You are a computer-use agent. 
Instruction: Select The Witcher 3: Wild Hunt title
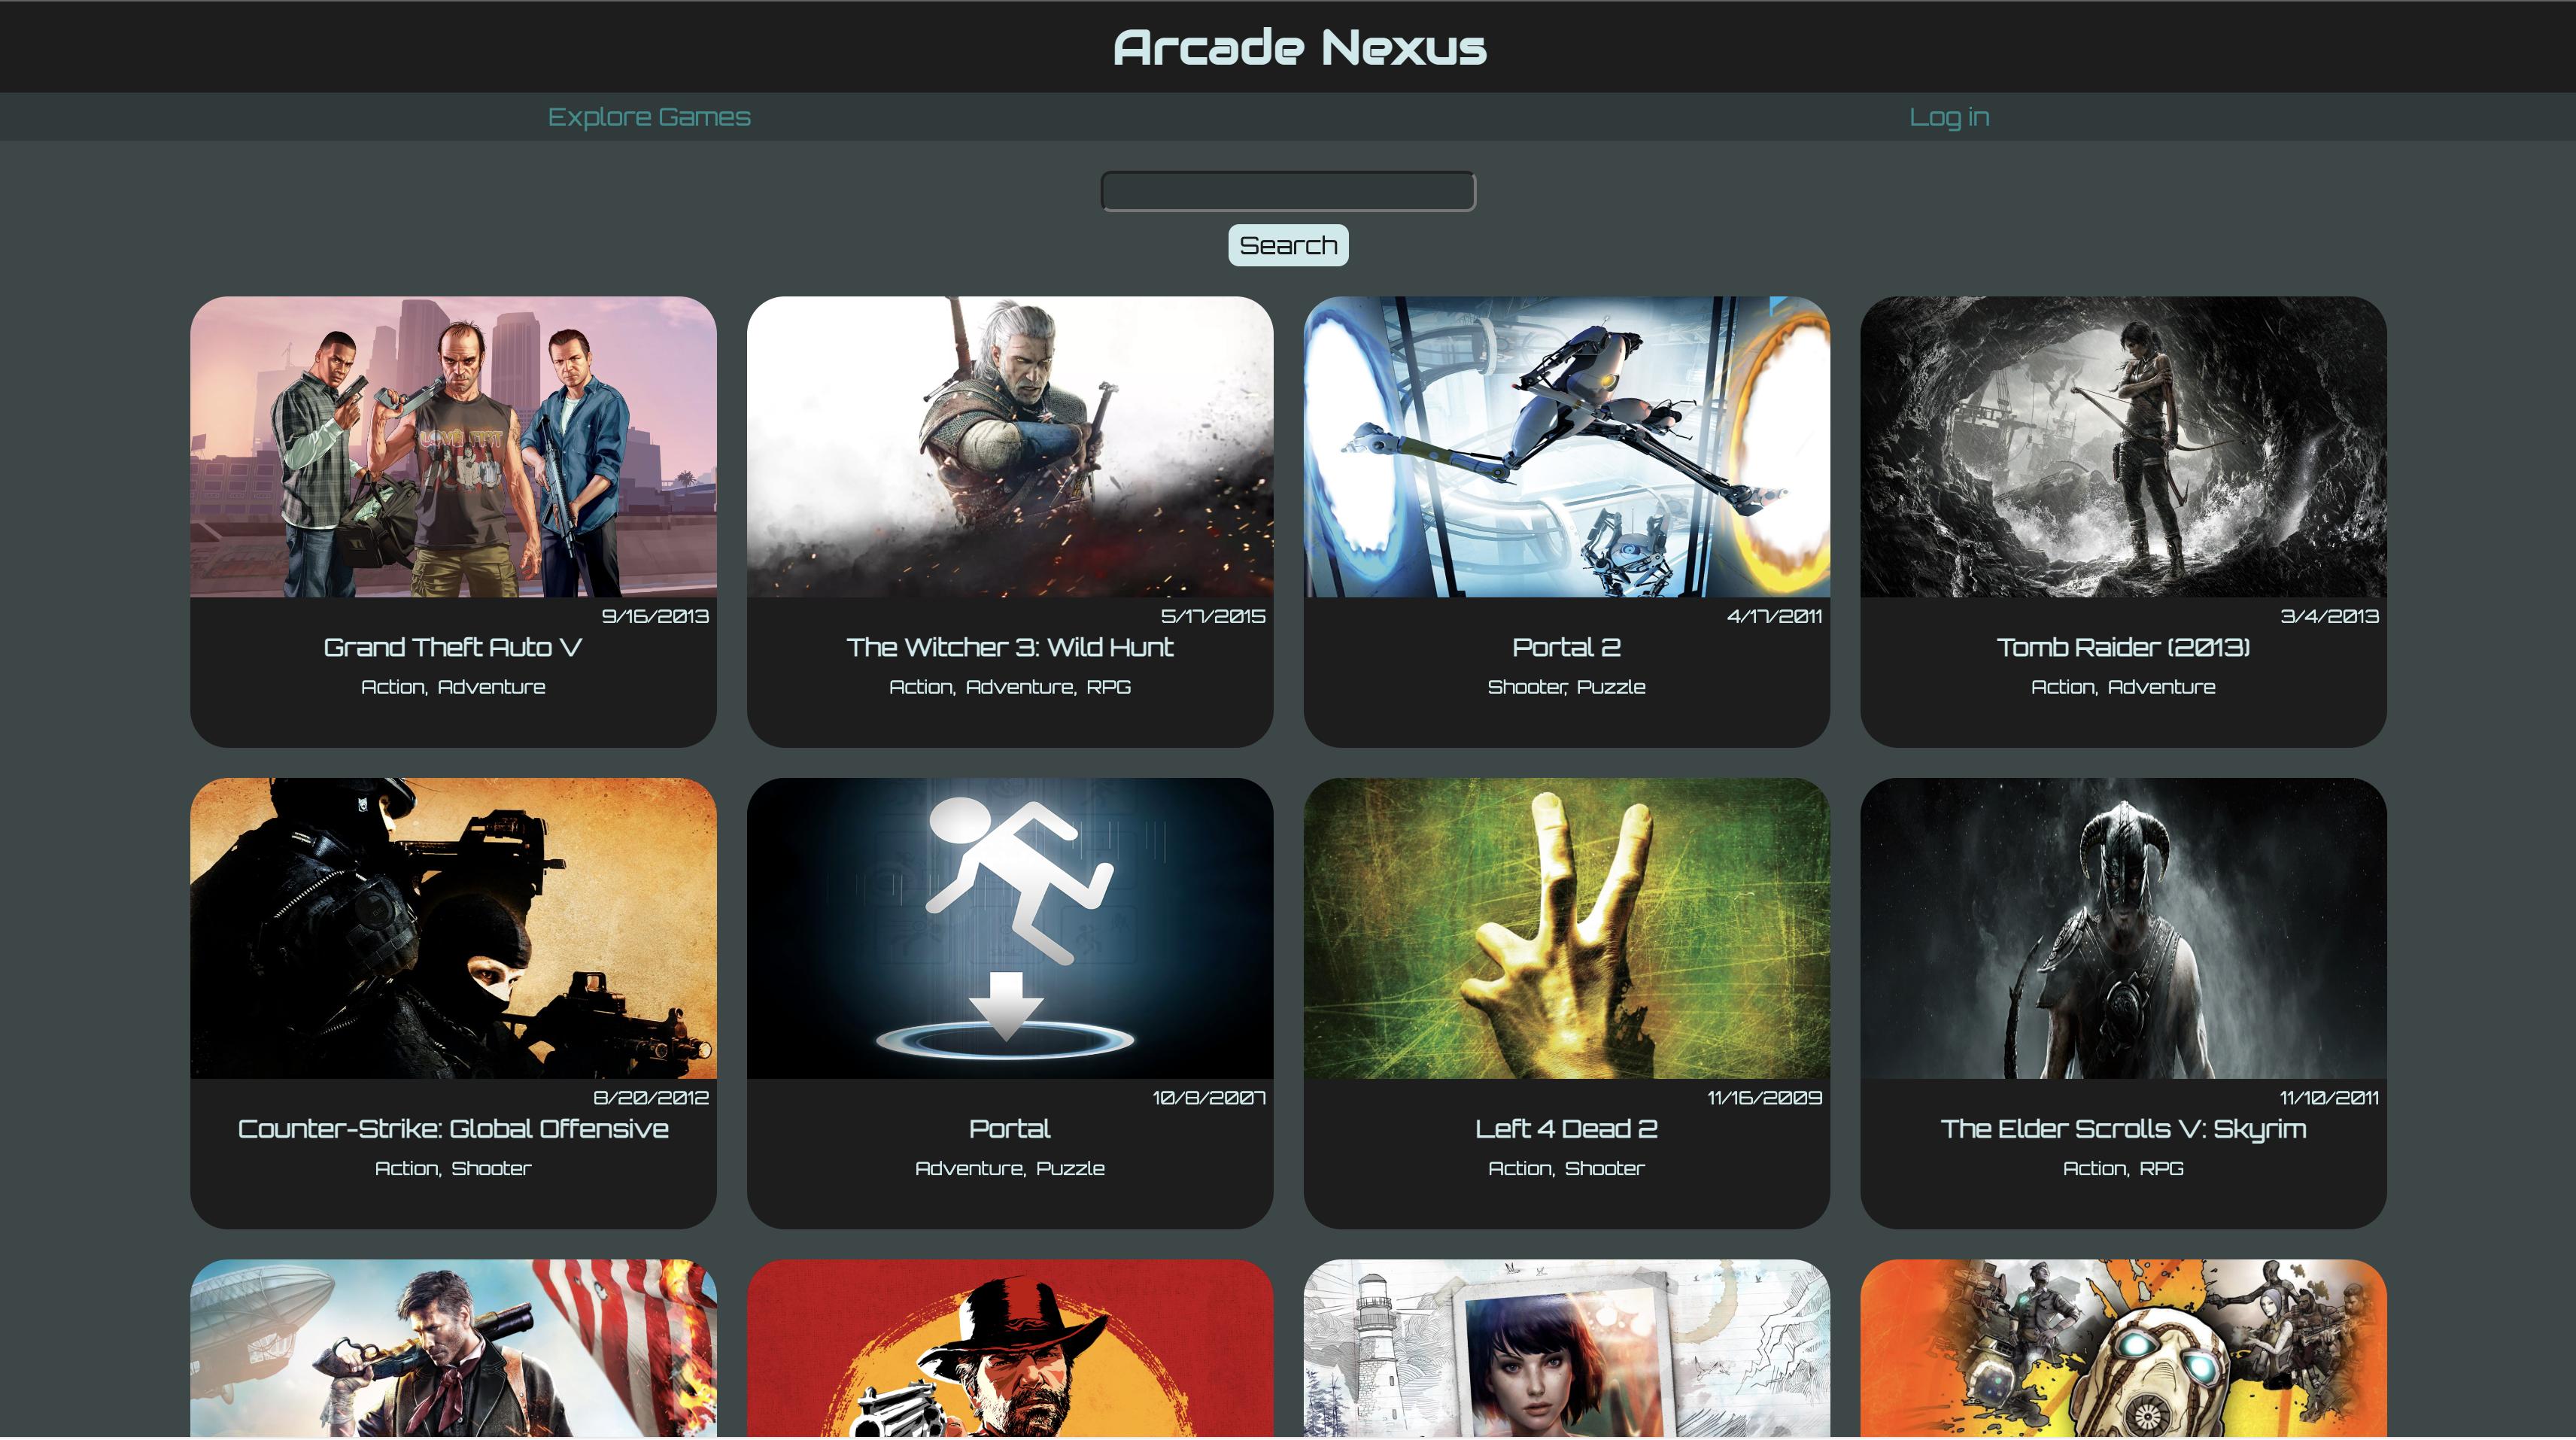(1010, 647)
